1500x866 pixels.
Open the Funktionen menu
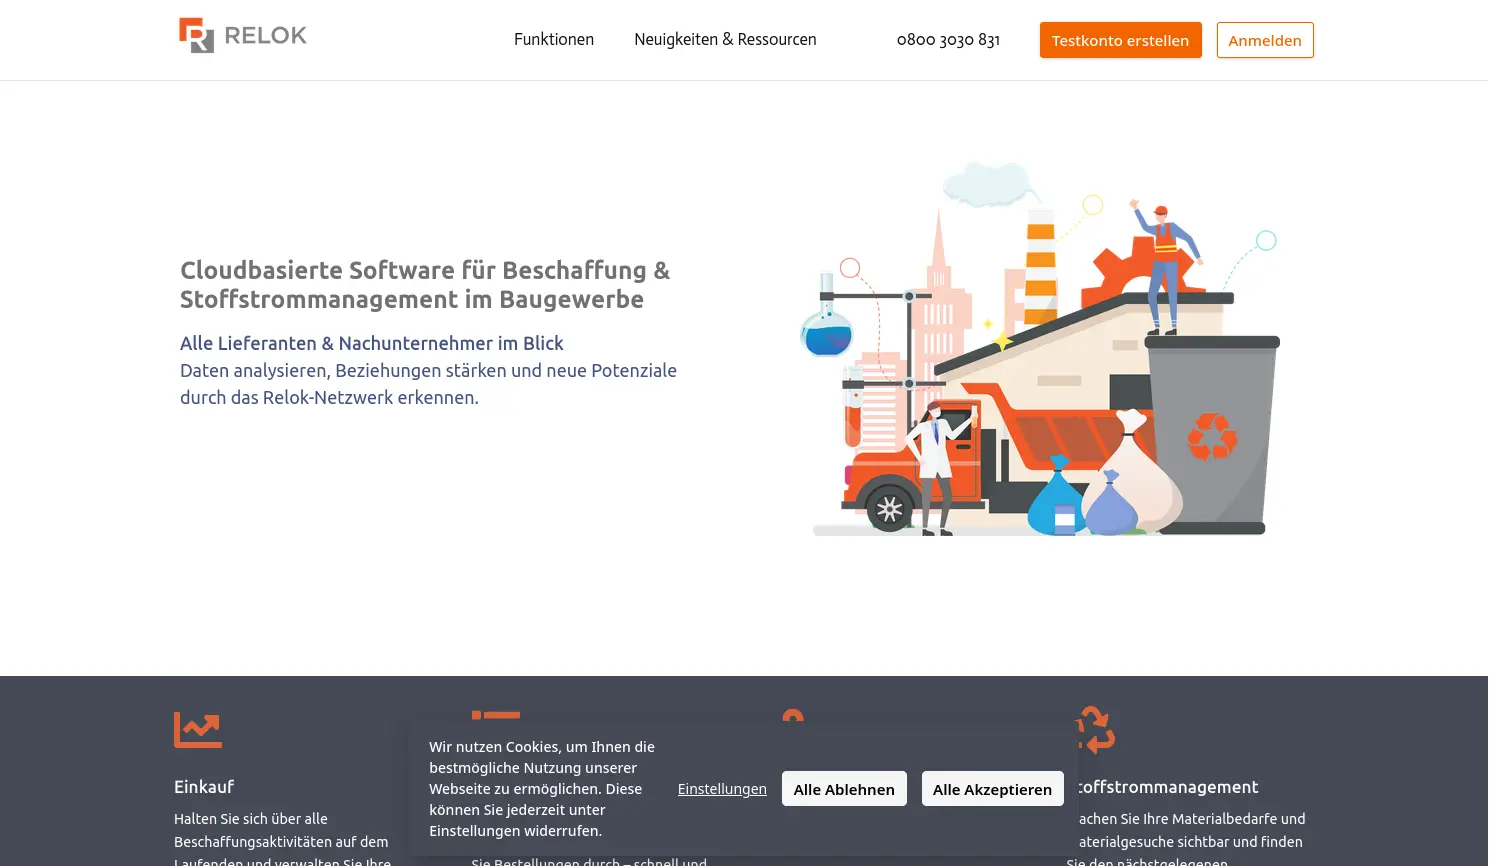pos(554,40)
